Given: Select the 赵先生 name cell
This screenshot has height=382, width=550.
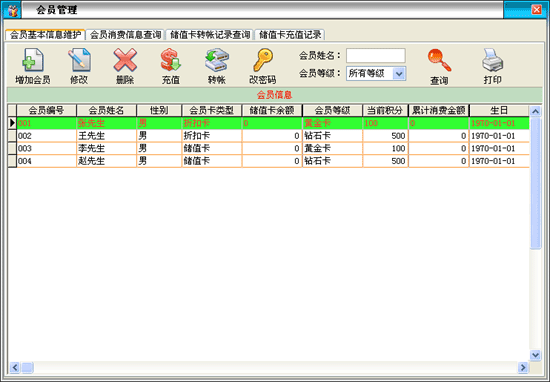Looking at the screenshot, I should (106, 161).
